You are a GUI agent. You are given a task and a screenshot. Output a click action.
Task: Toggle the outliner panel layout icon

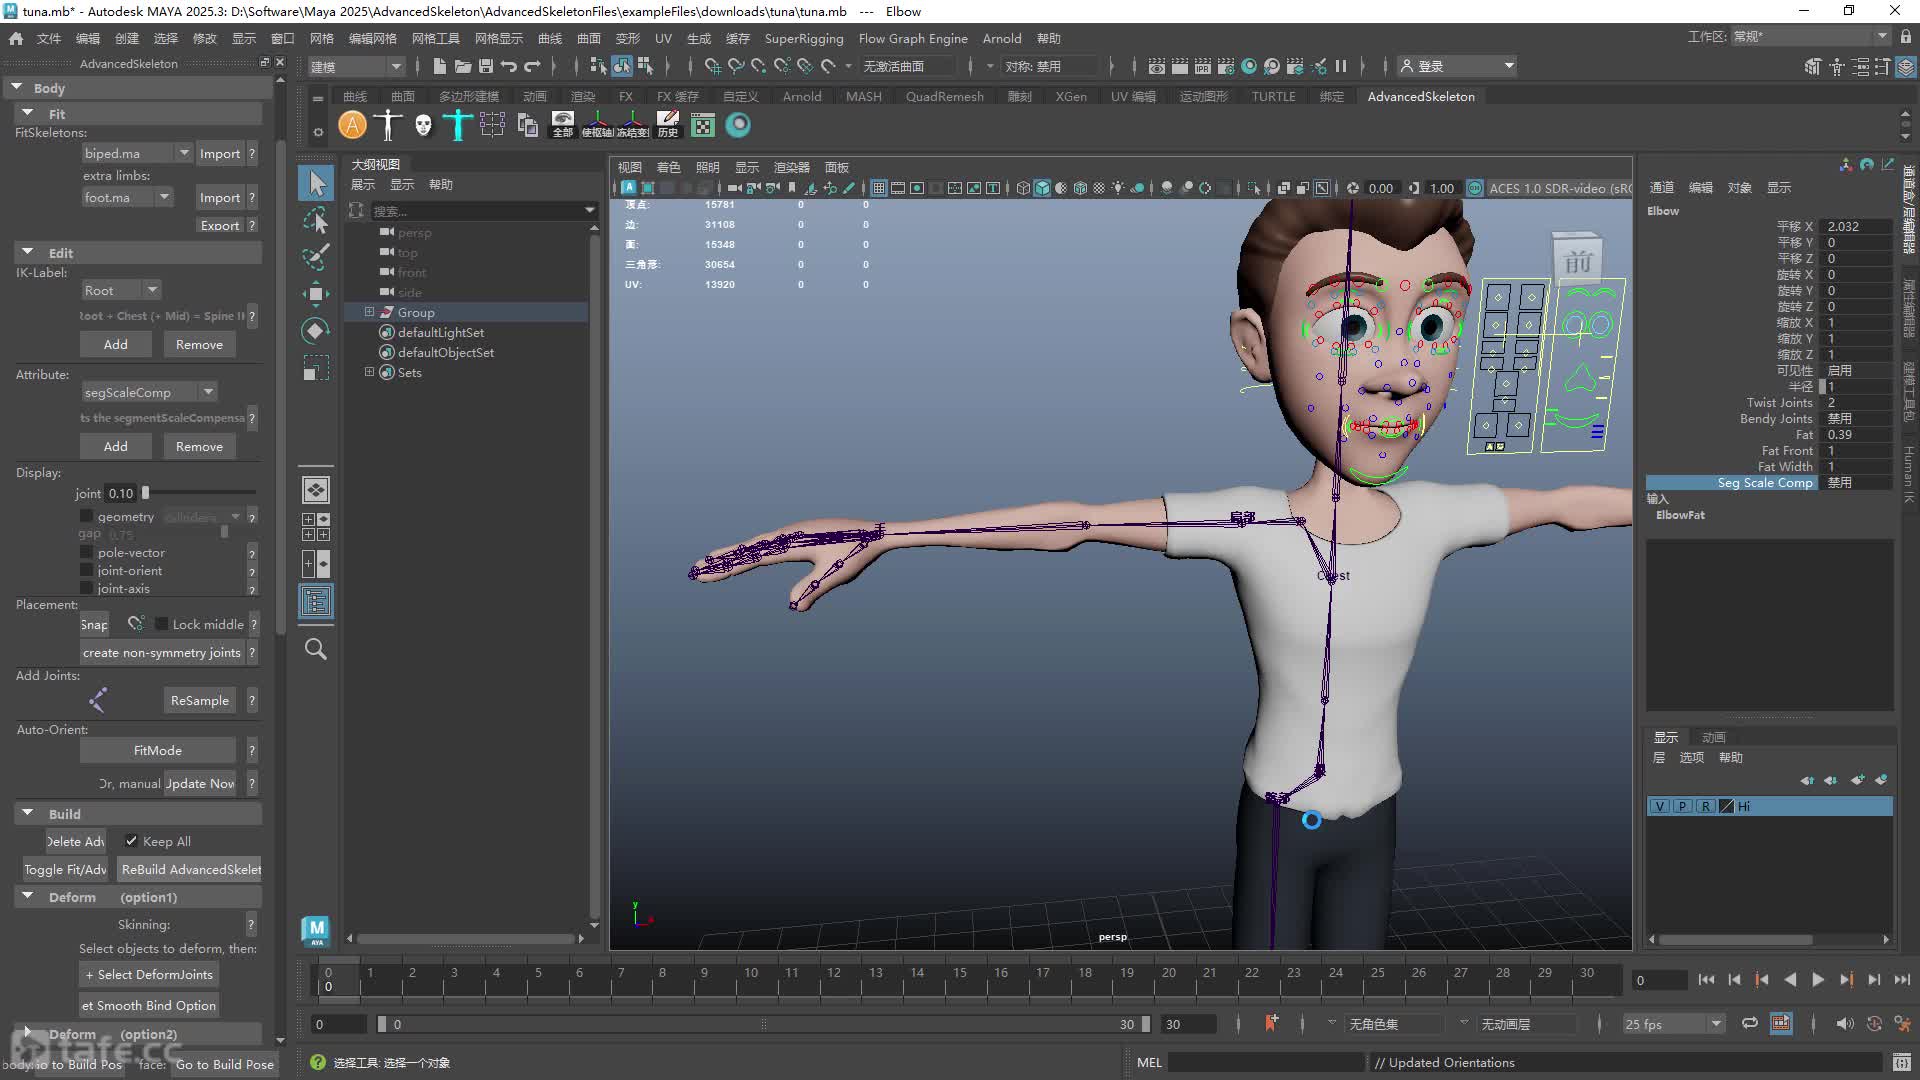click(x=316, y=601)
